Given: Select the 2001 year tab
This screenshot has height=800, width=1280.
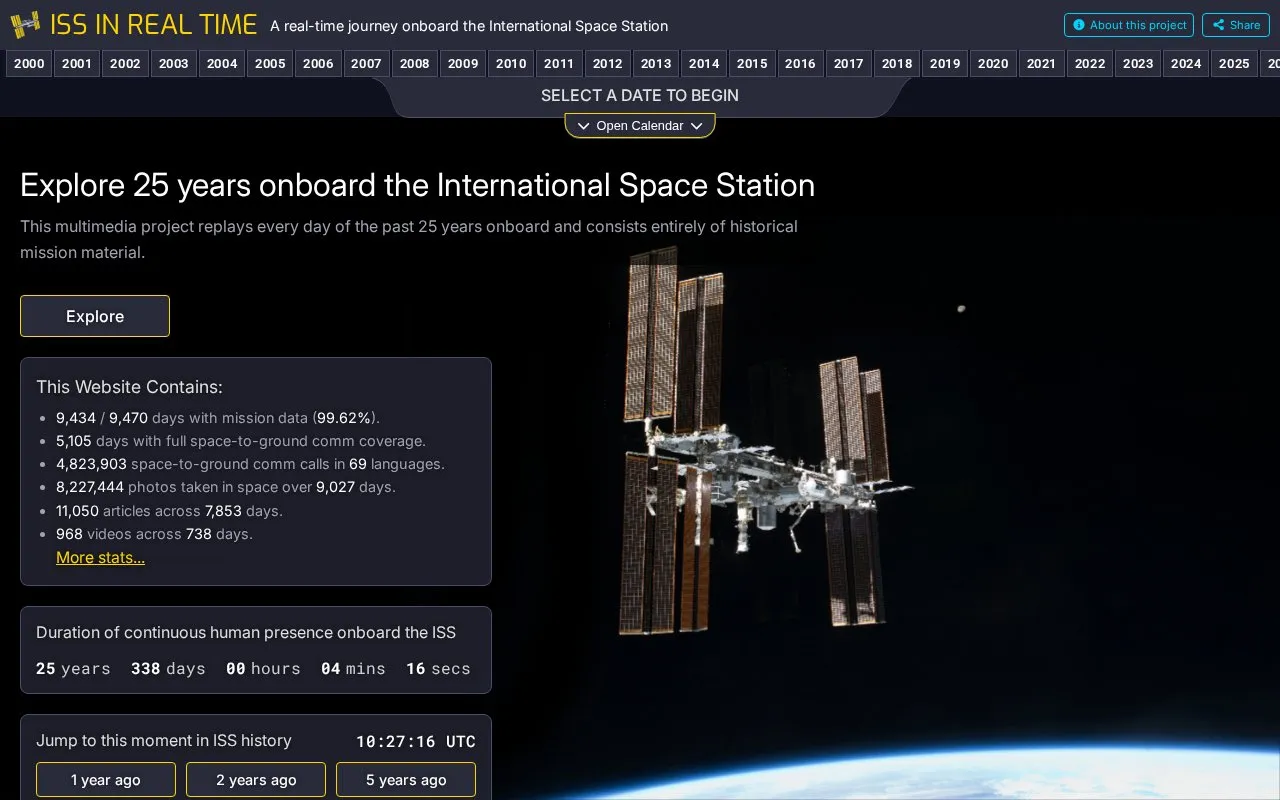Looking at the screenshot, I should click(77, 63).
